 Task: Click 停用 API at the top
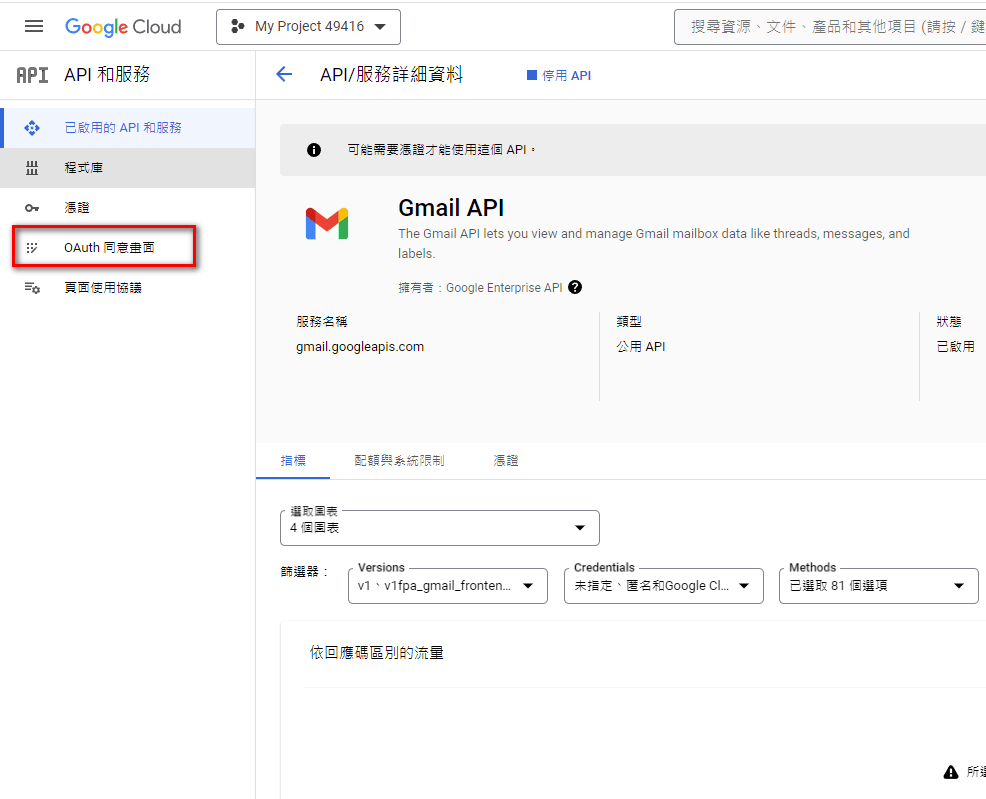pyautogui.click(x=558, y=74)
